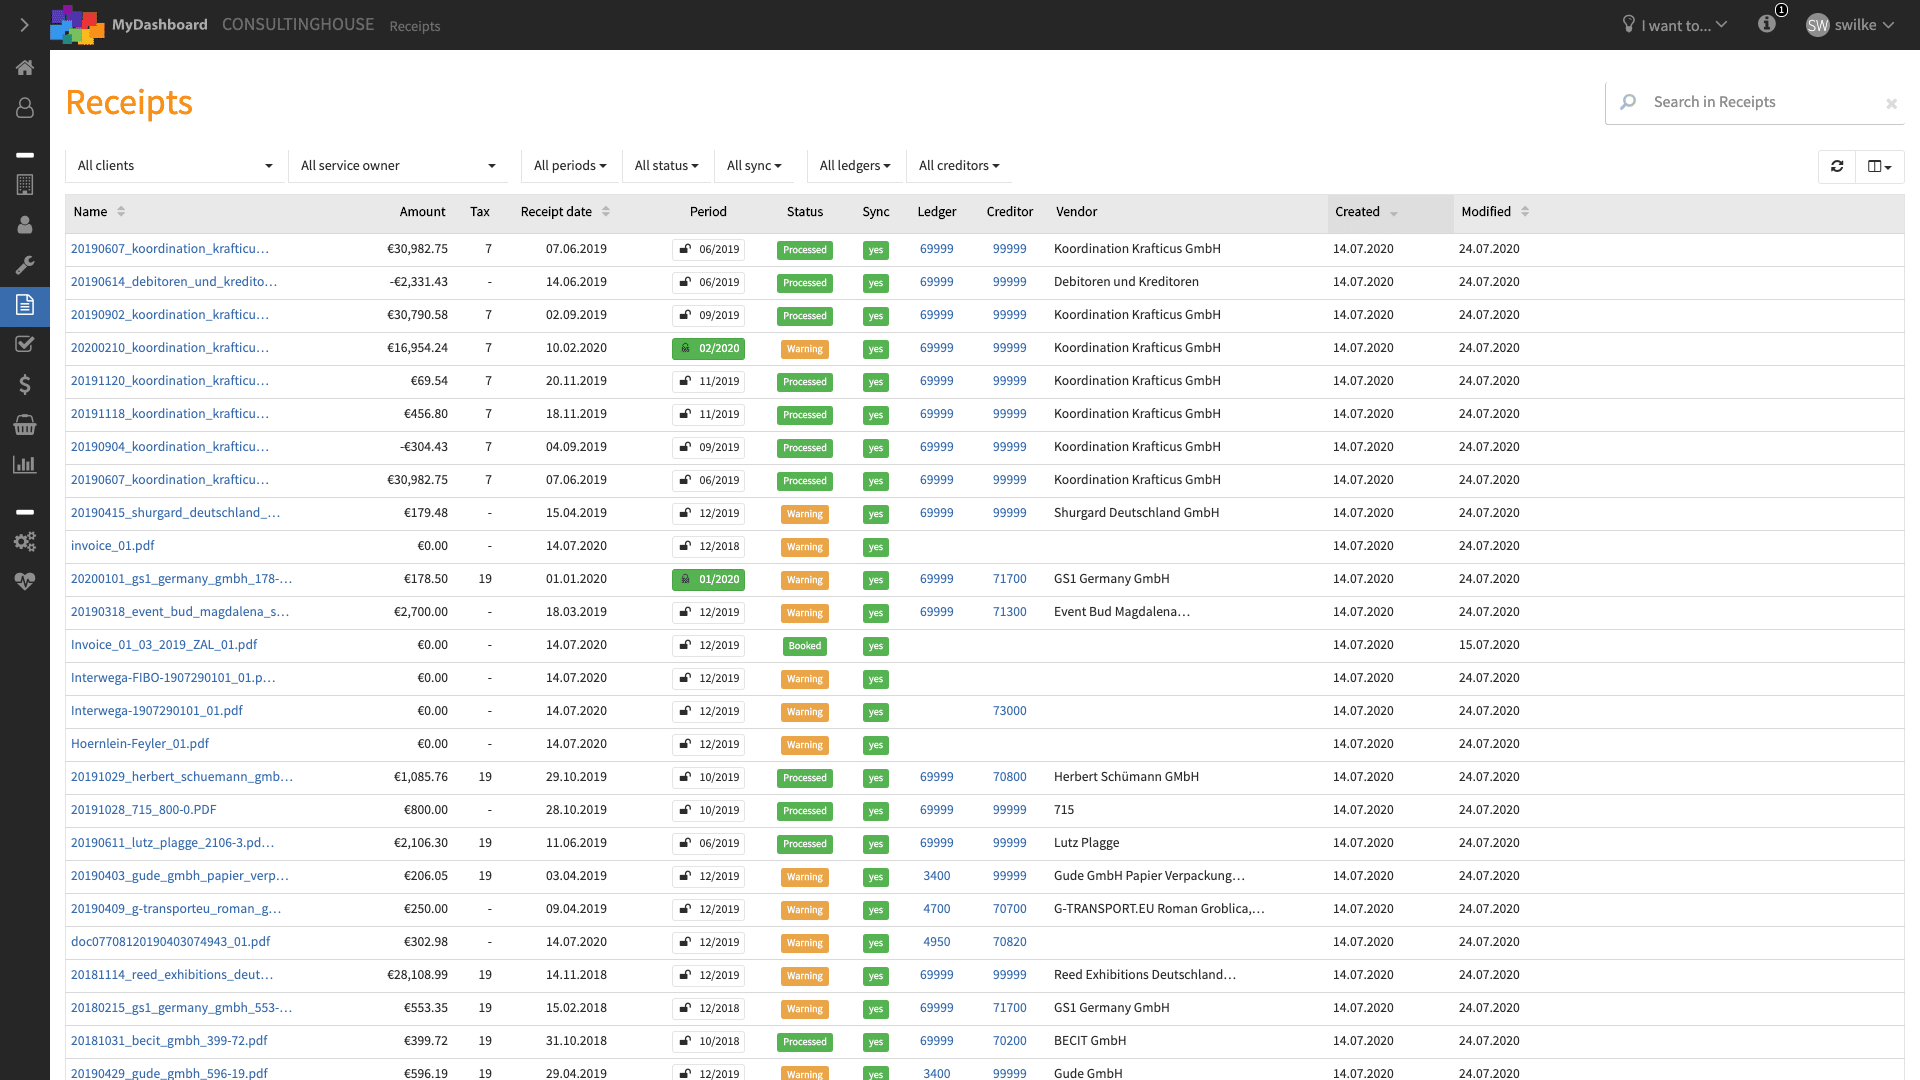
Task: Open the info notification icon
Action: coord(1767,24)
